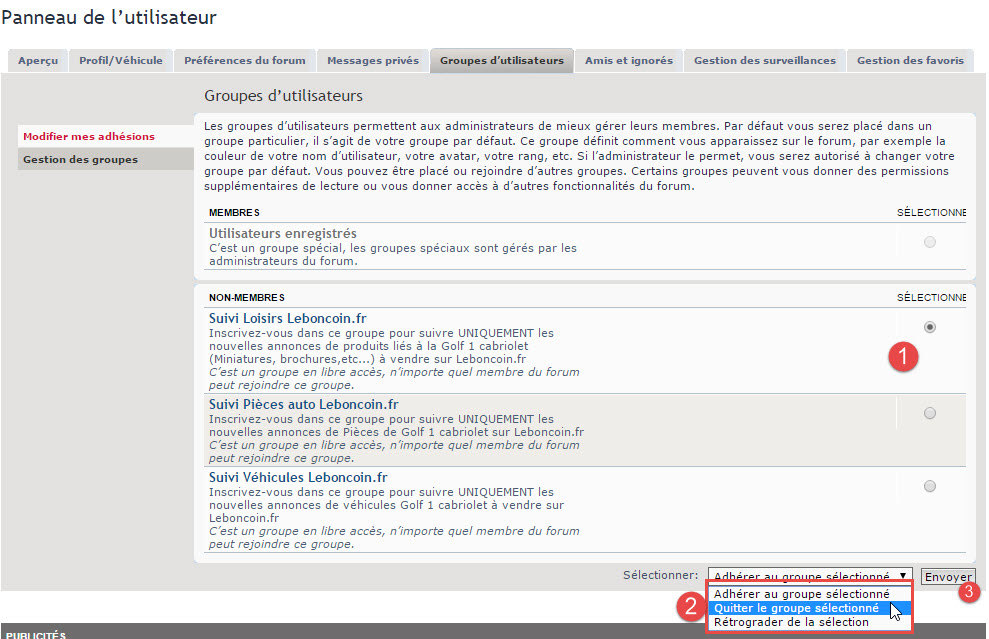Open Gestion des surveillances tab
This screenshot has height=639, width=989.
(x=764, y=60)
